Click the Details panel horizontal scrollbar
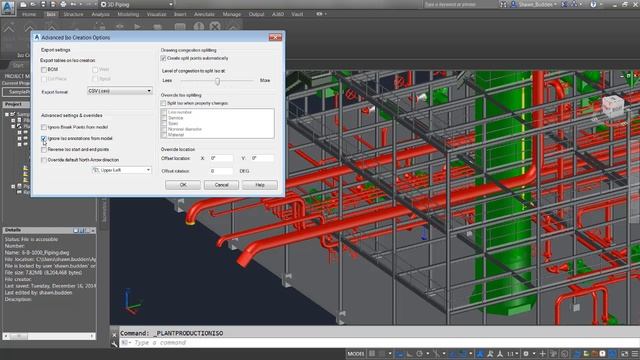 pos(49,336)
